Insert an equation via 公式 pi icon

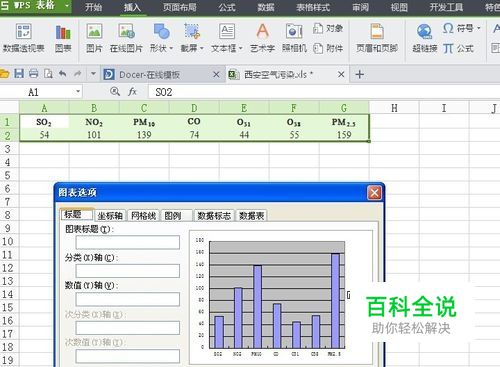(x=458, y=49)
